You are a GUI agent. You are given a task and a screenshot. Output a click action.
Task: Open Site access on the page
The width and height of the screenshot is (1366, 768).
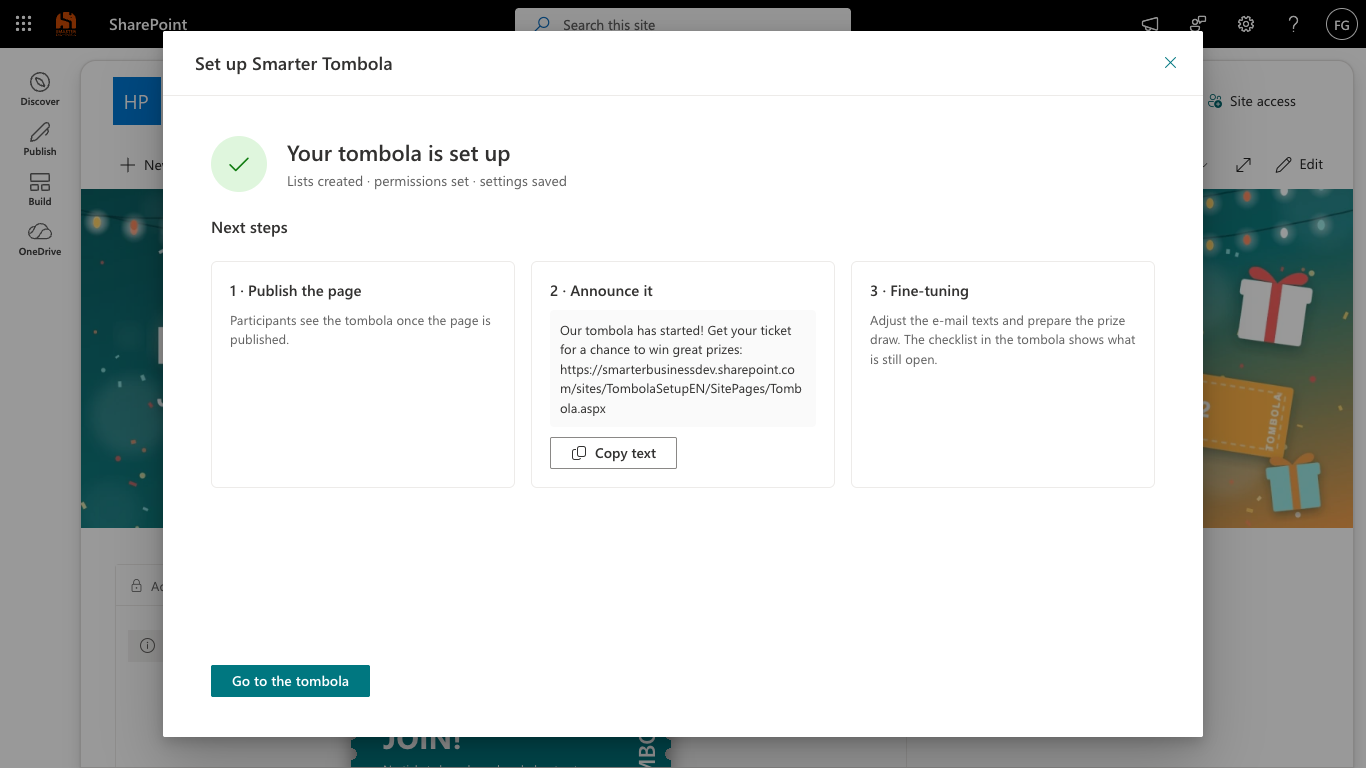pyautogui.click(x=1251, y=101)
